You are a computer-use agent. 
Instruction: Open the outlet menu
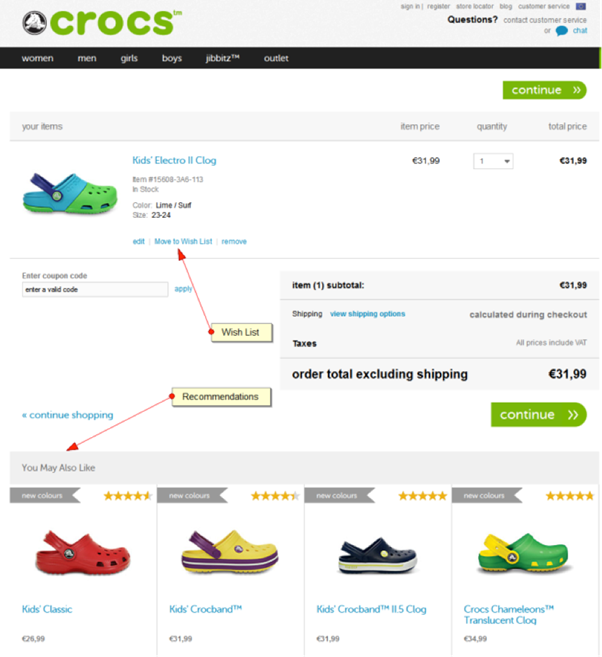pos(276,58)
